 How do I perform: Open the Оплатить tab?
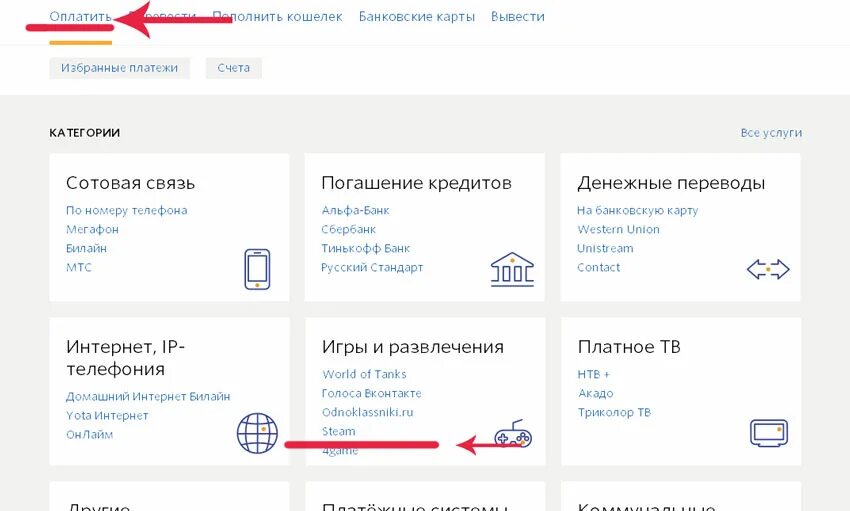point(80,16)
